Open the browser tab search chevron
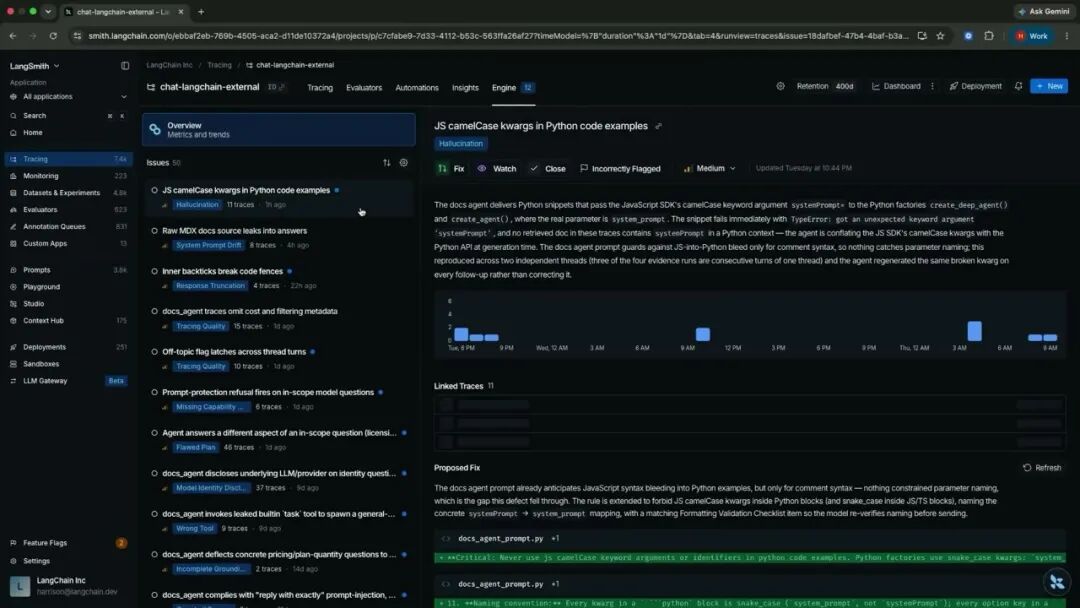This screenshot has width=1080, height=608. (48, 12)
